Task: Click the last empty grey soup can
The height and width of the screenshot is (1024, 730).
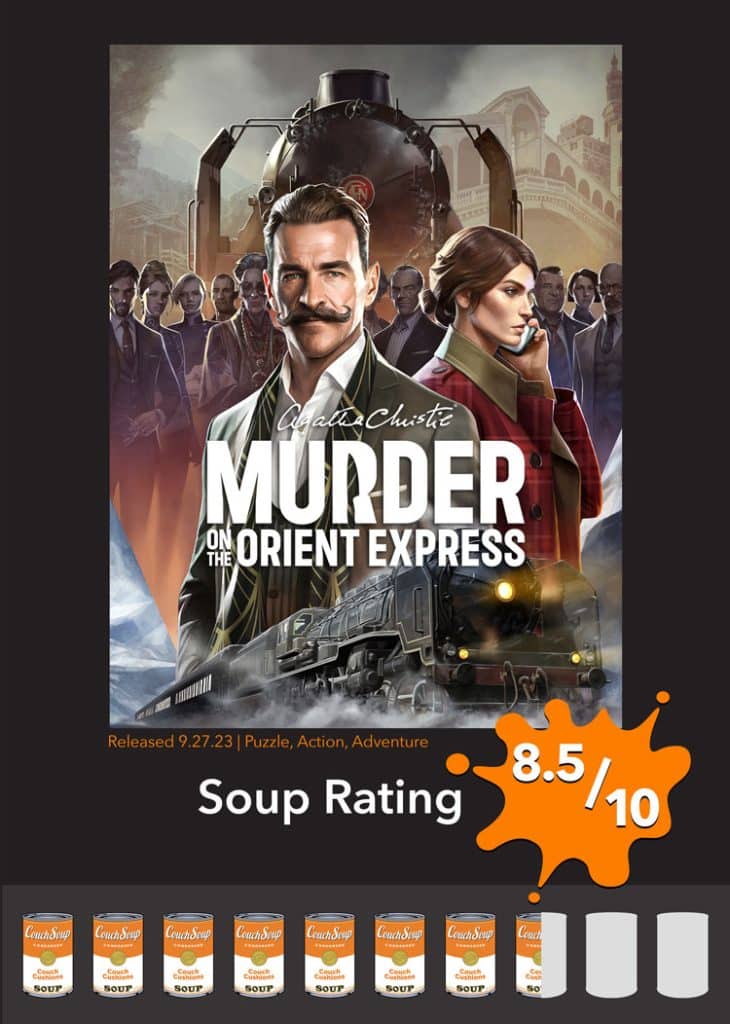Action: click(x=682, y=955)
